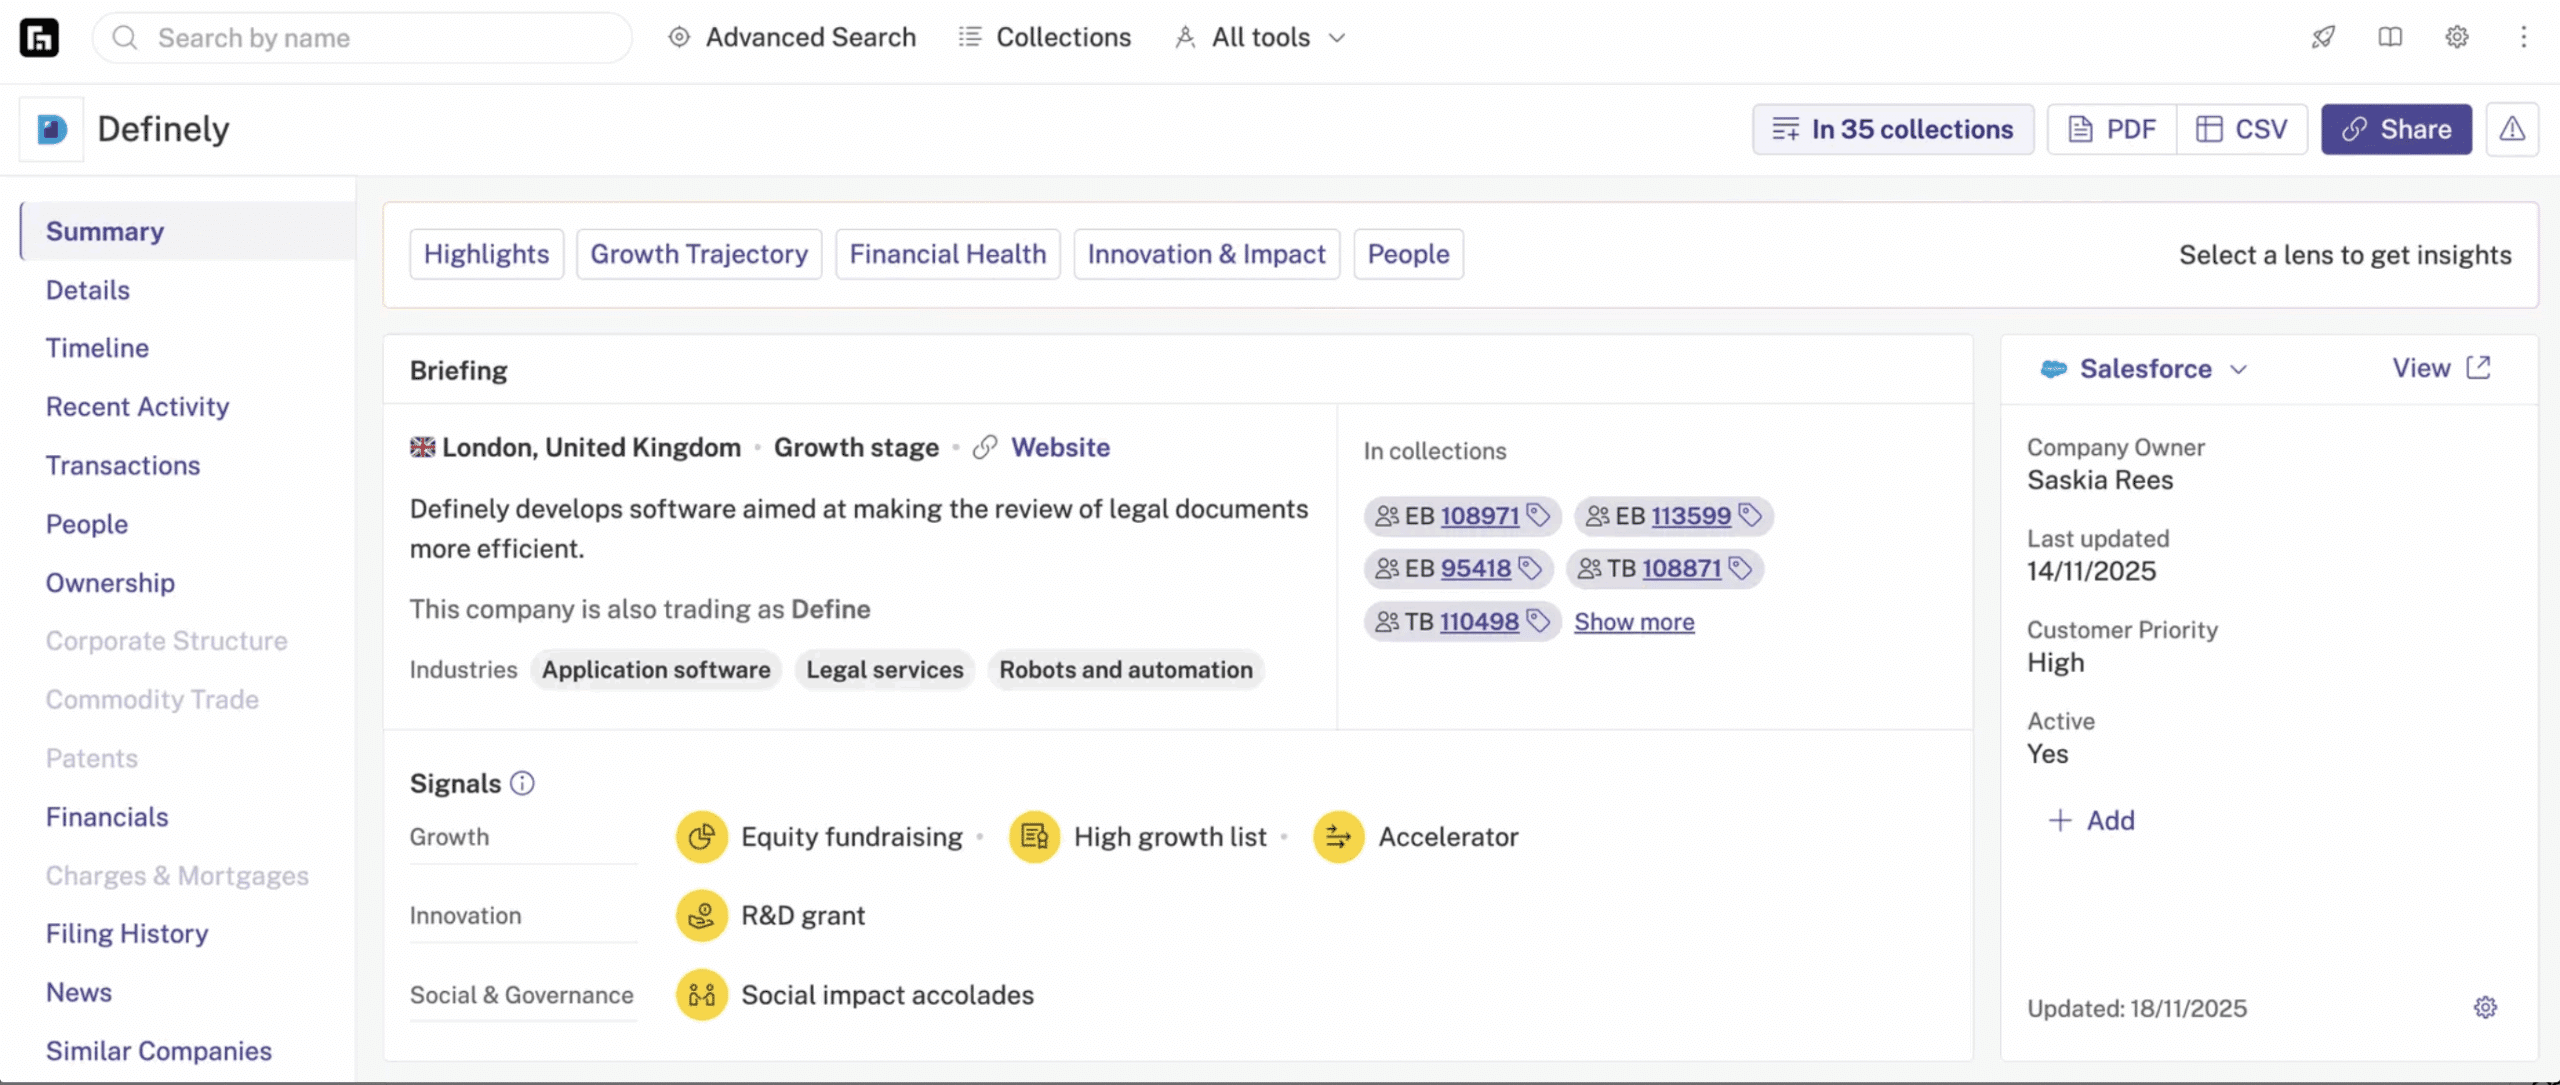Expand the Salesforce dropdown chevron
Viewport: 2560px width, 1085px height.
click(x=2238, y=369)
